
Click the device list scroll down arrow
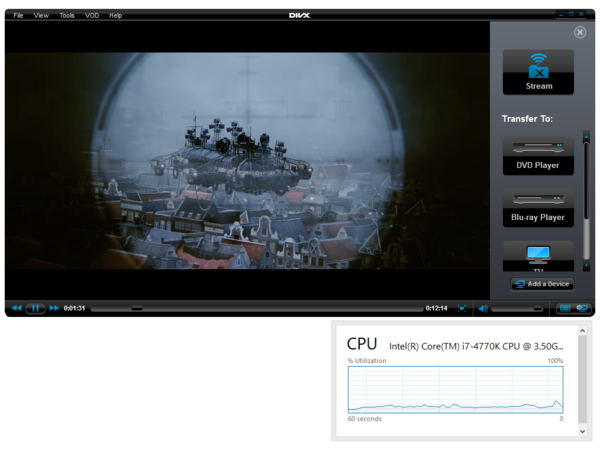point(586,266)
